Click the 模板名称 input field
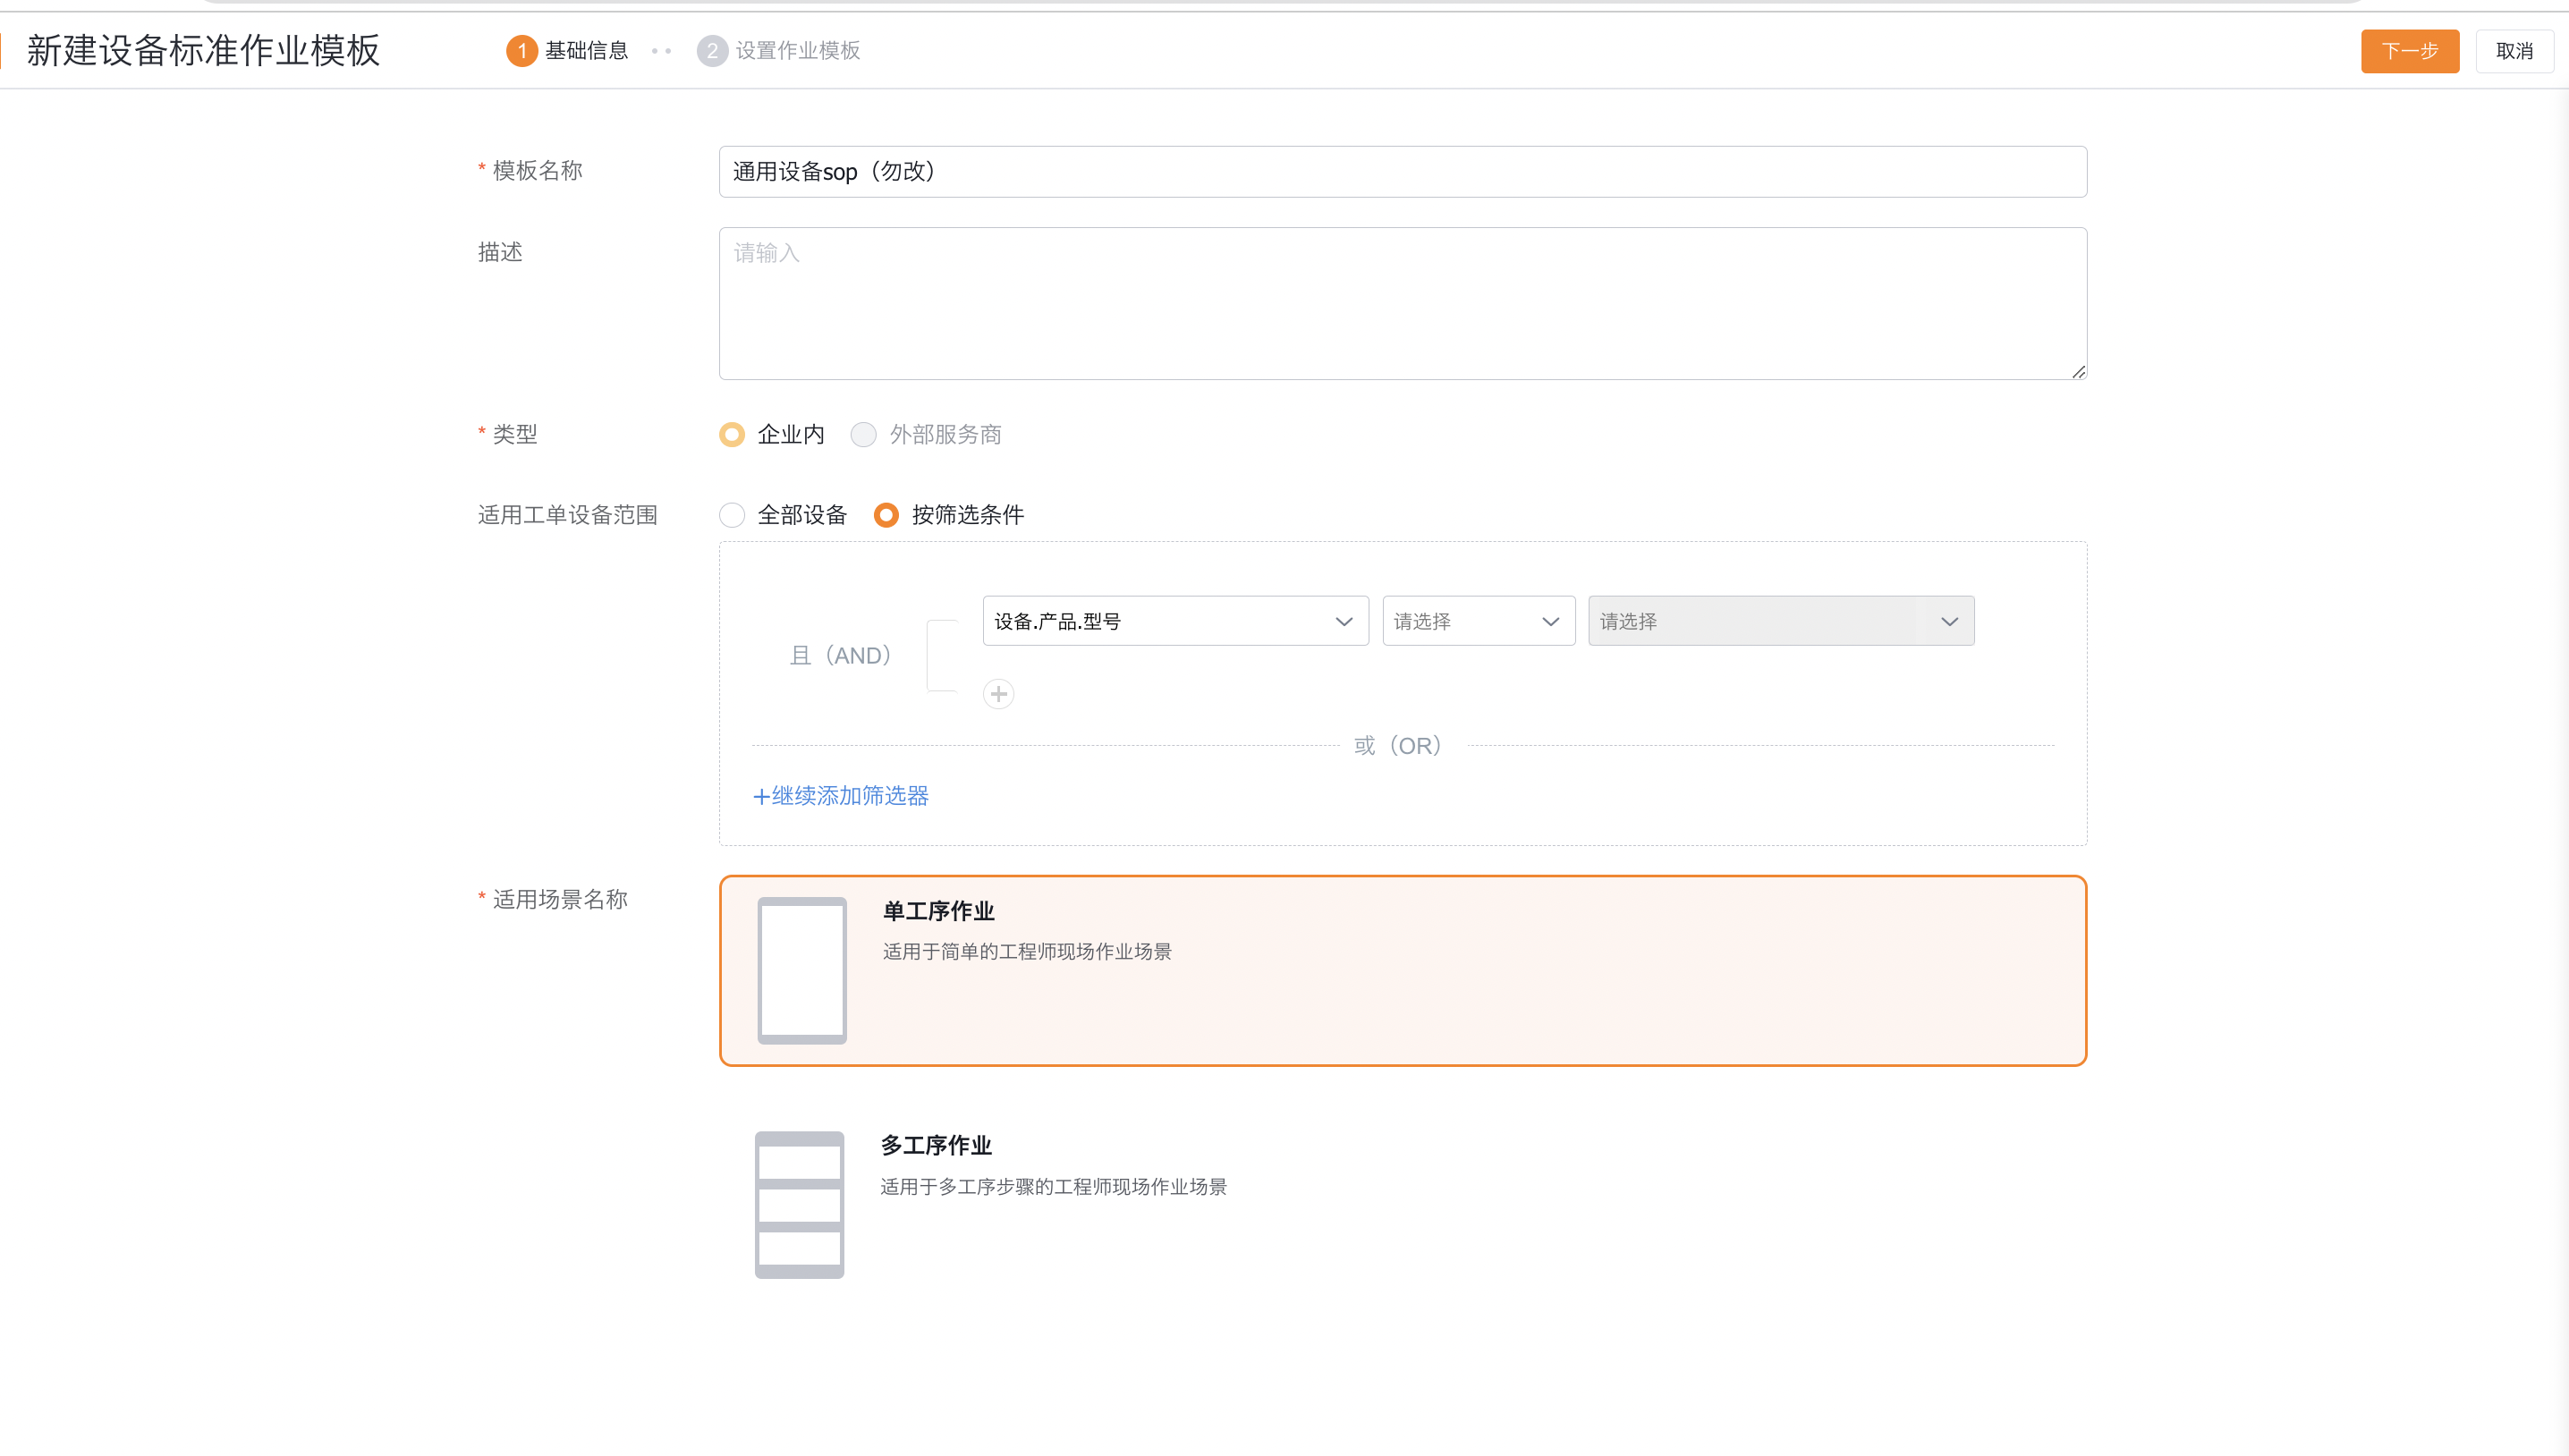The image size is (2569, 1456). click(1402, 172)
